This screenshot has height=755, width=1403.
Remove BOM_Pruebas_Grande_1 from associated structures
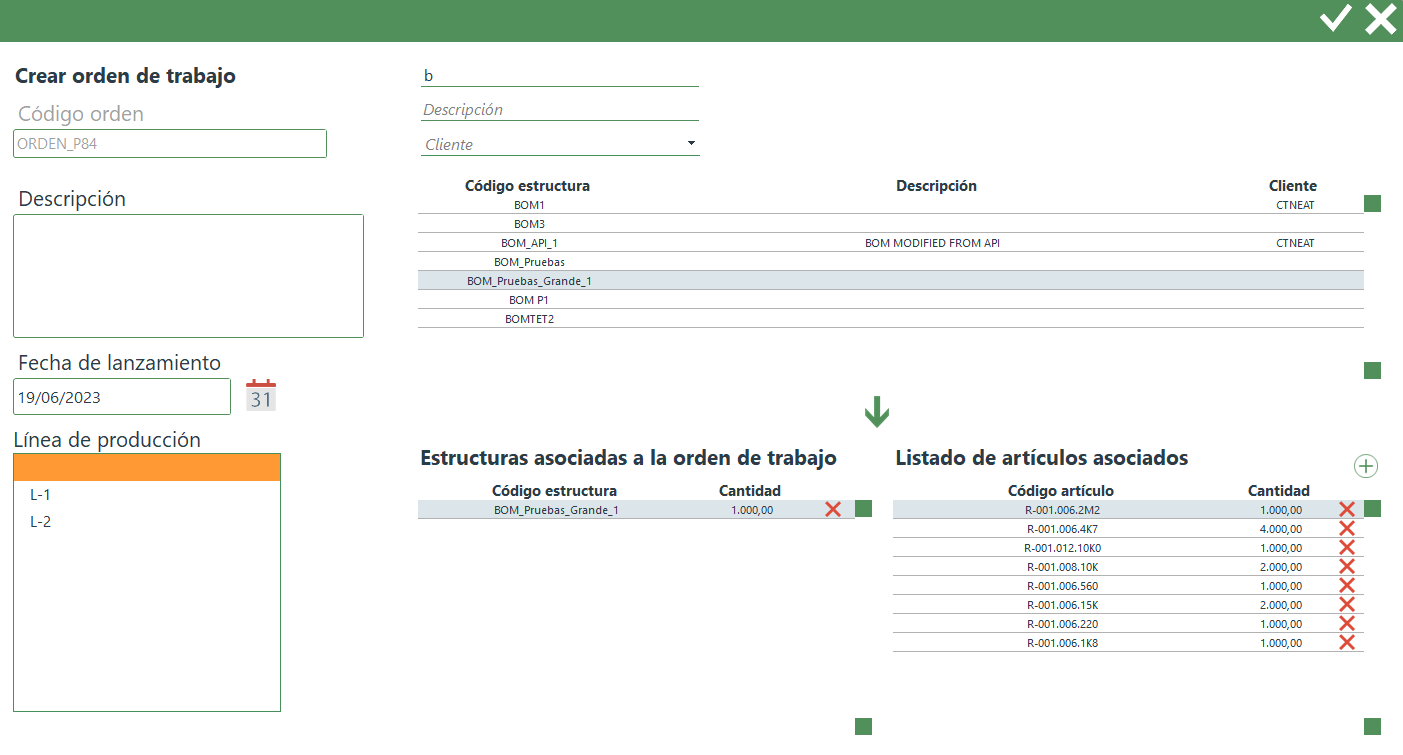833,510
